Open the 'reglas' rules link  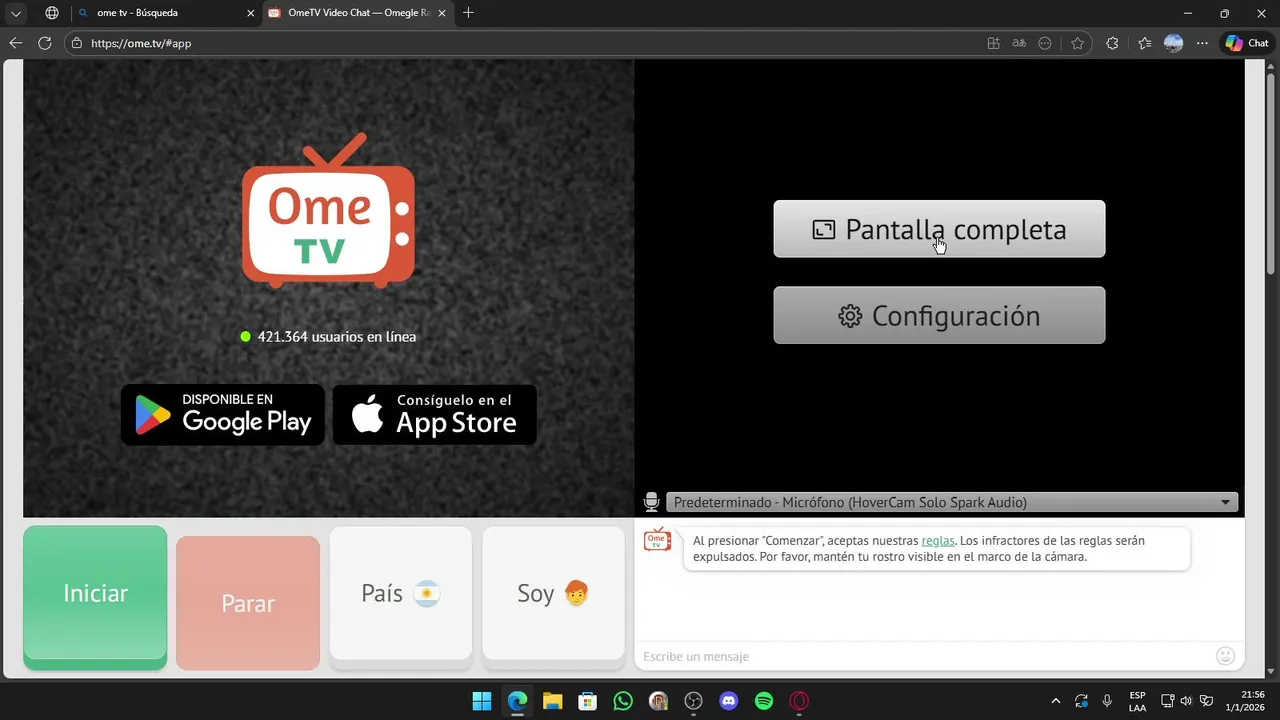coord(938,540)
